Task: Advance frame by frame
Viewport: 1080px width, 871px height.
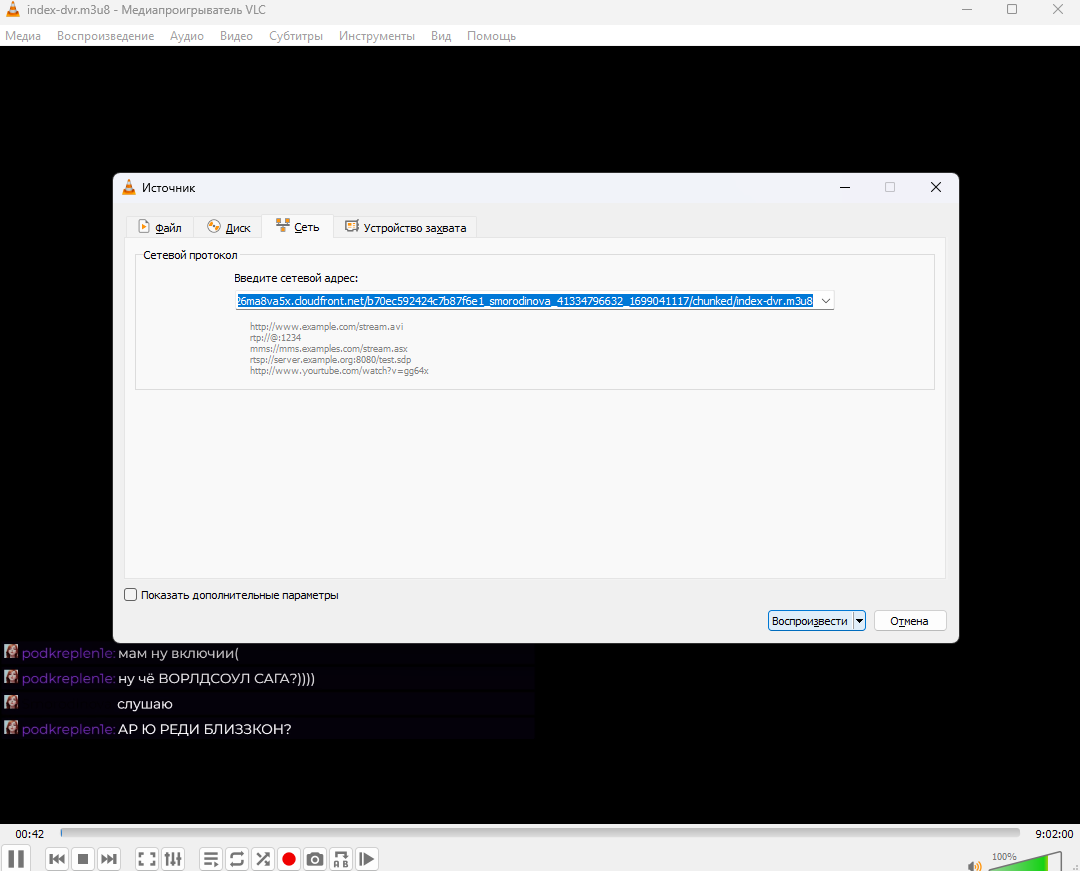Action: 367,859
